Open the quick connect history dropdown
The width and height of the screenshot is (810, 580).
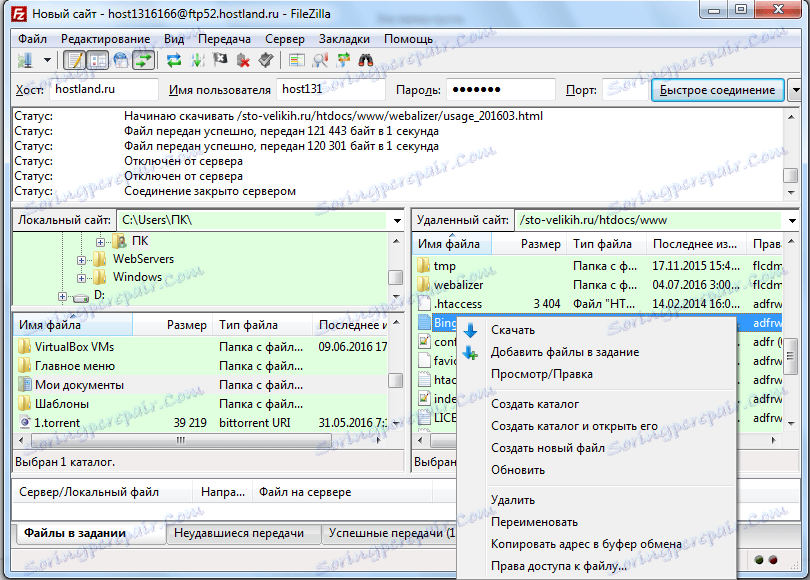pyautogui.click(x=796, y=90)
